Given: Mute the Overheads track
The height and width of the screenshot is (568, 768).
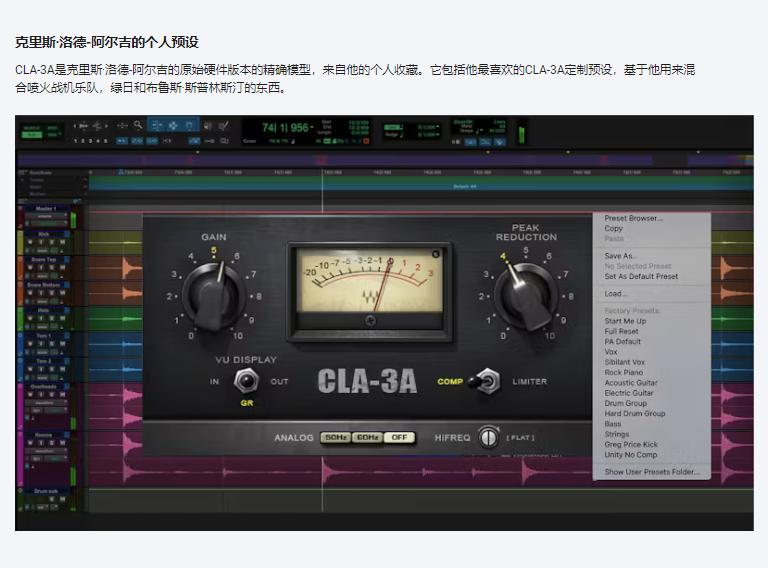Looking at the screenshot, I should click(62, 395).
